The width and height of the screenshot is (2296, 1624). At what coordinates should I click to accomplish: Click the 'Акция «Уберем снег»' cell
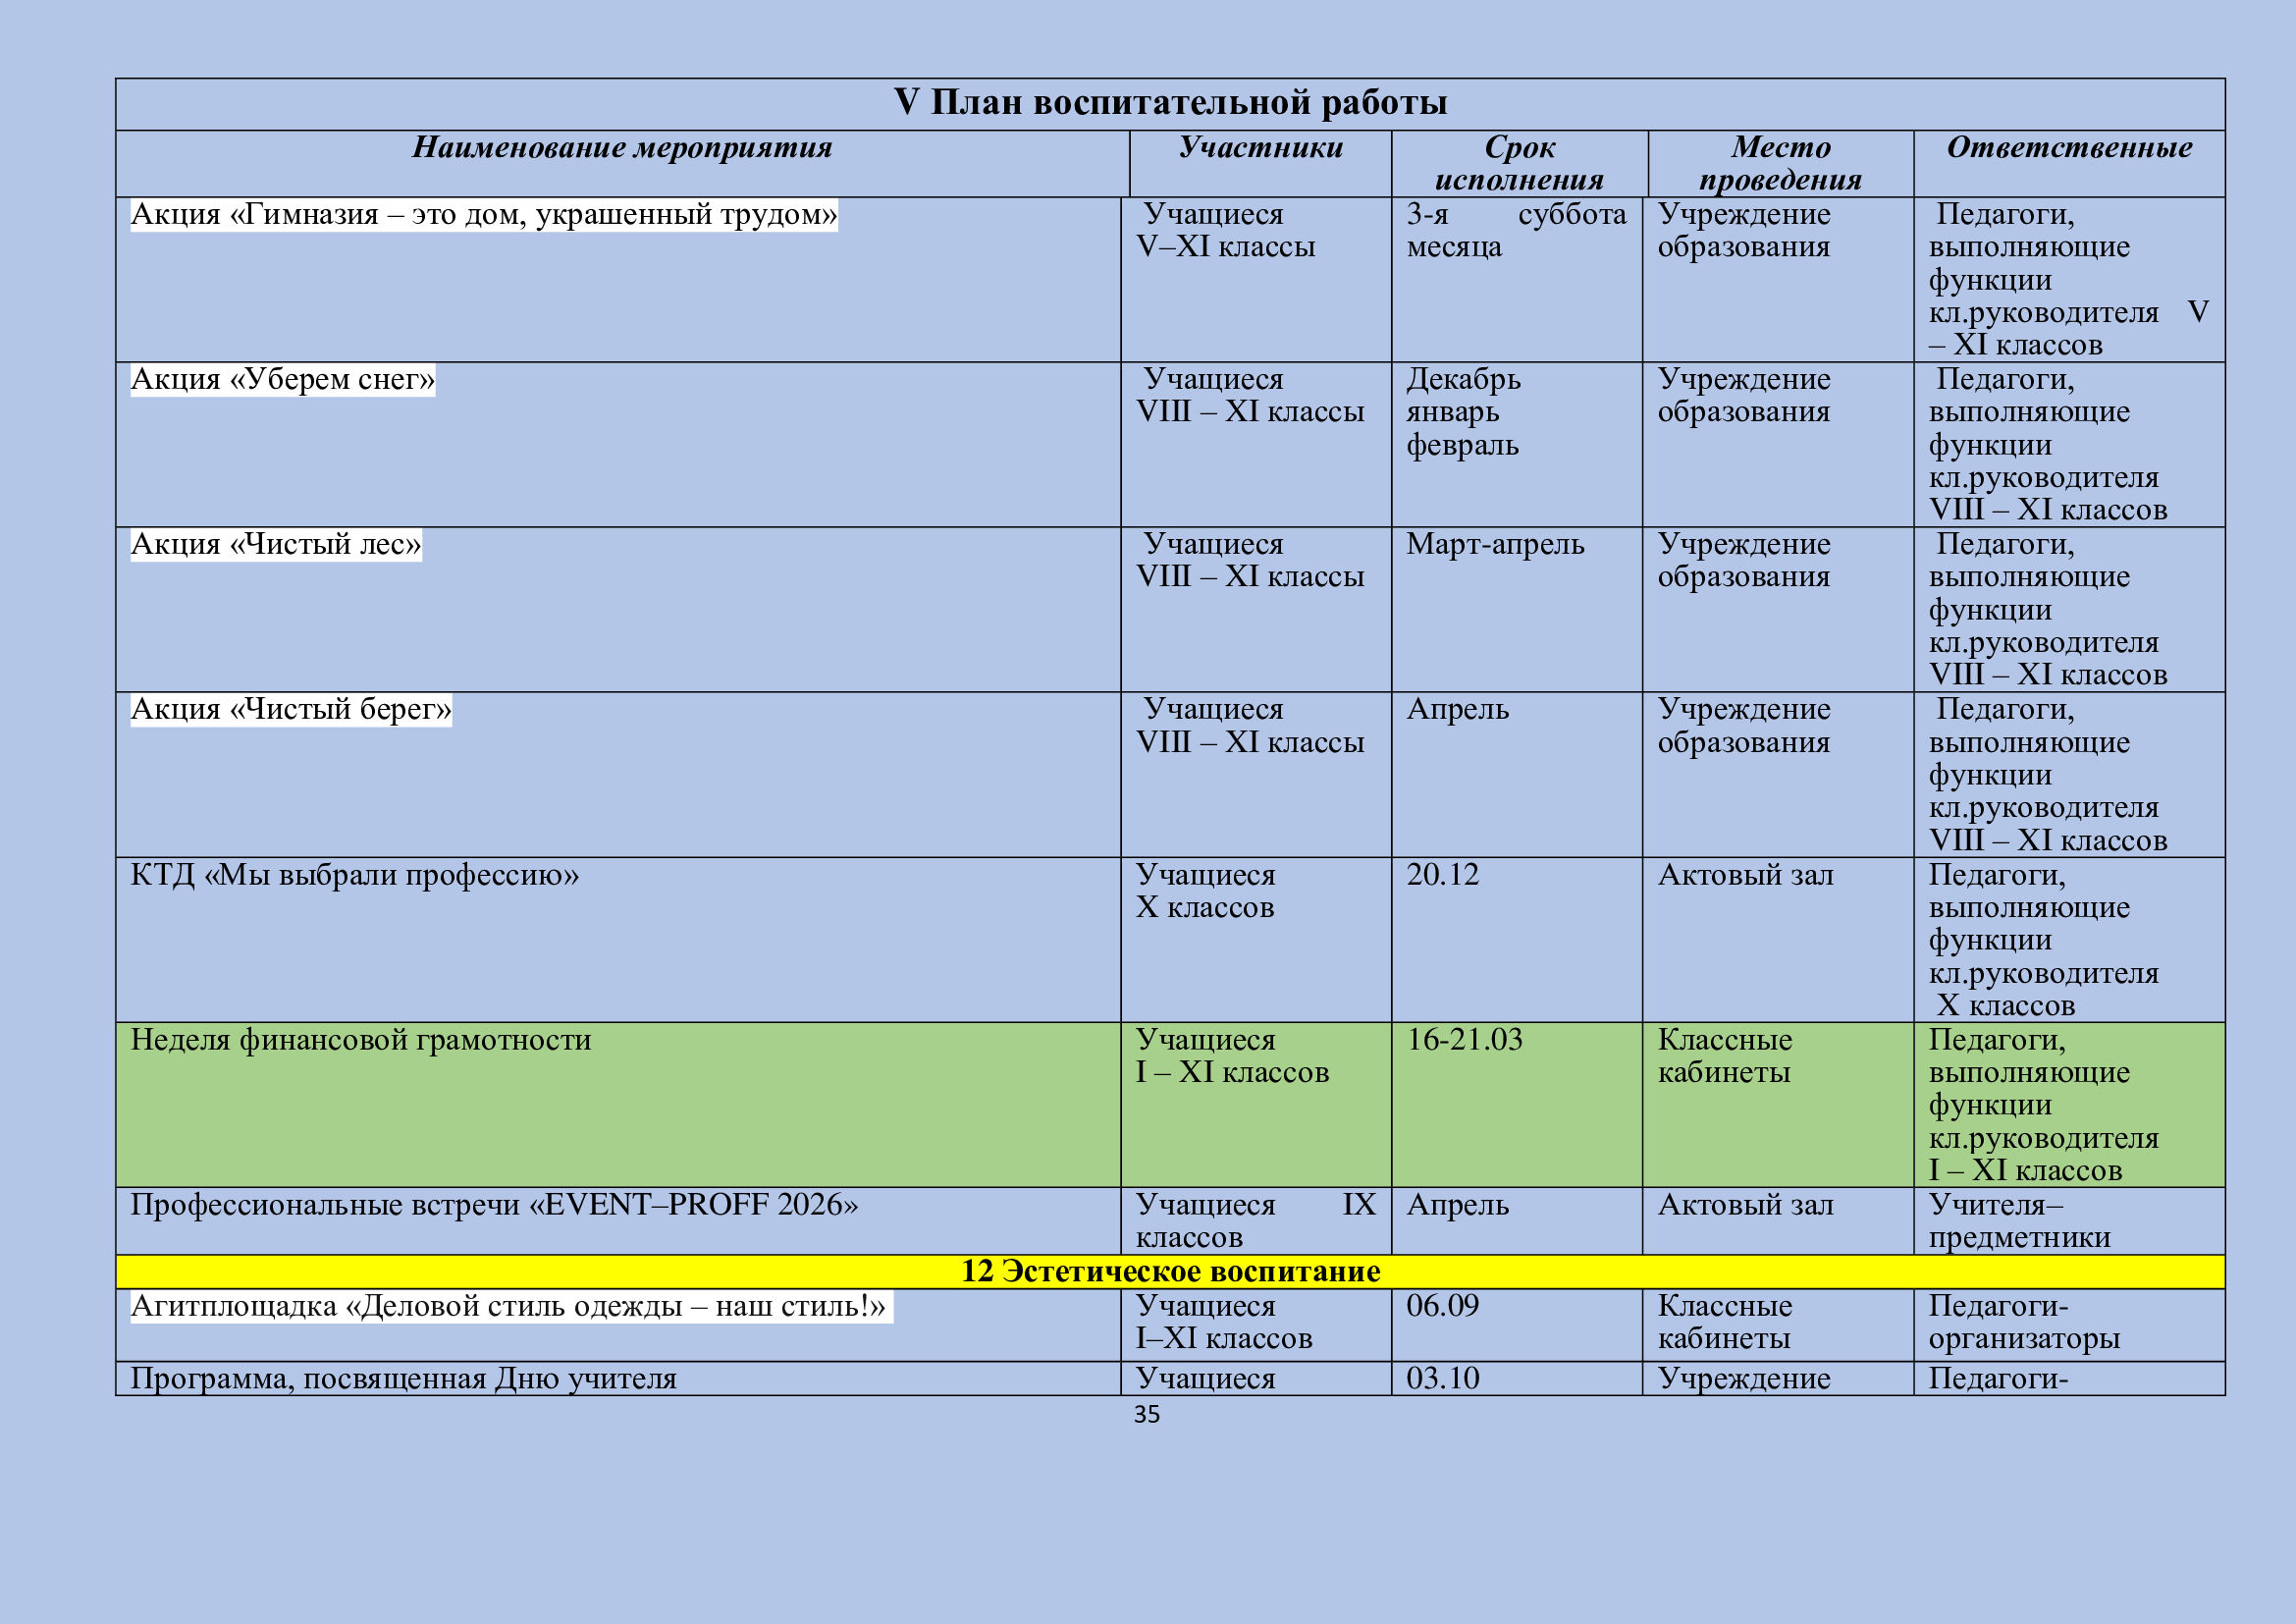click(x=283, y=380)
